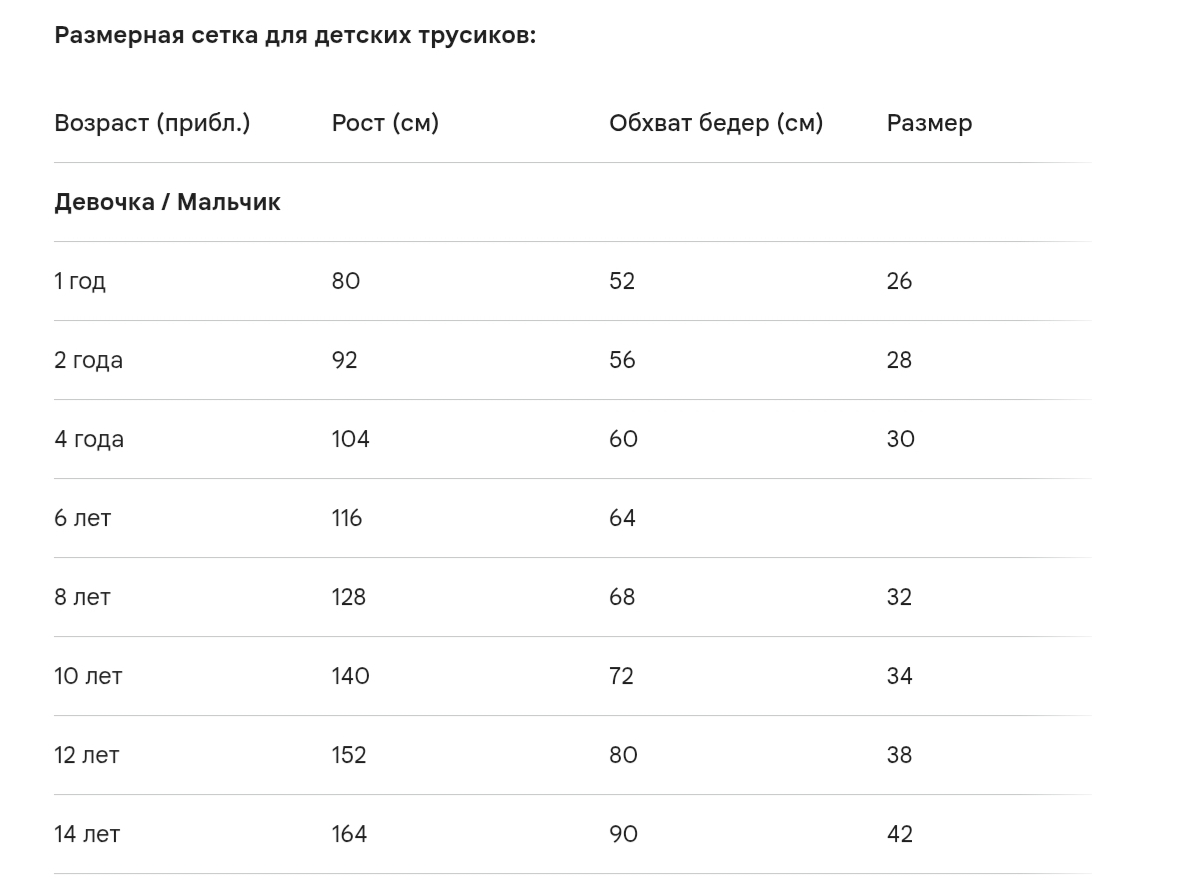Click the '1 год' age cell
This screenshot has height=880, width=1200.
[x=80, y=281]
